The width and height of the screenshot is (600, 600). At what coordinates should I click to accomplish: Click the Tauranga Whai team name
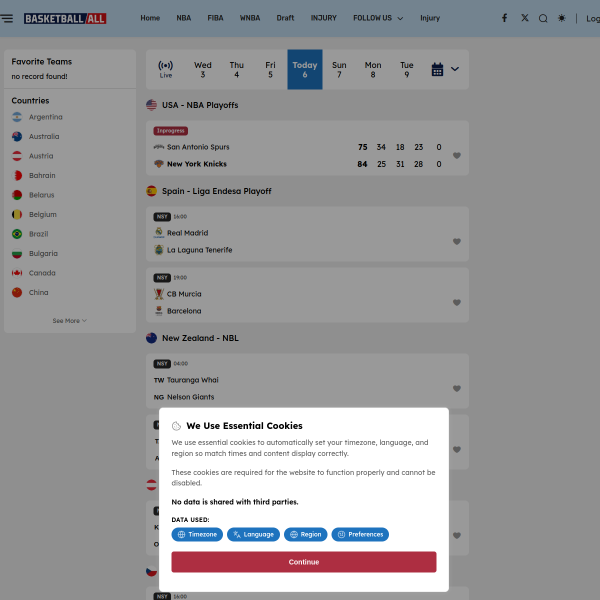192,380
